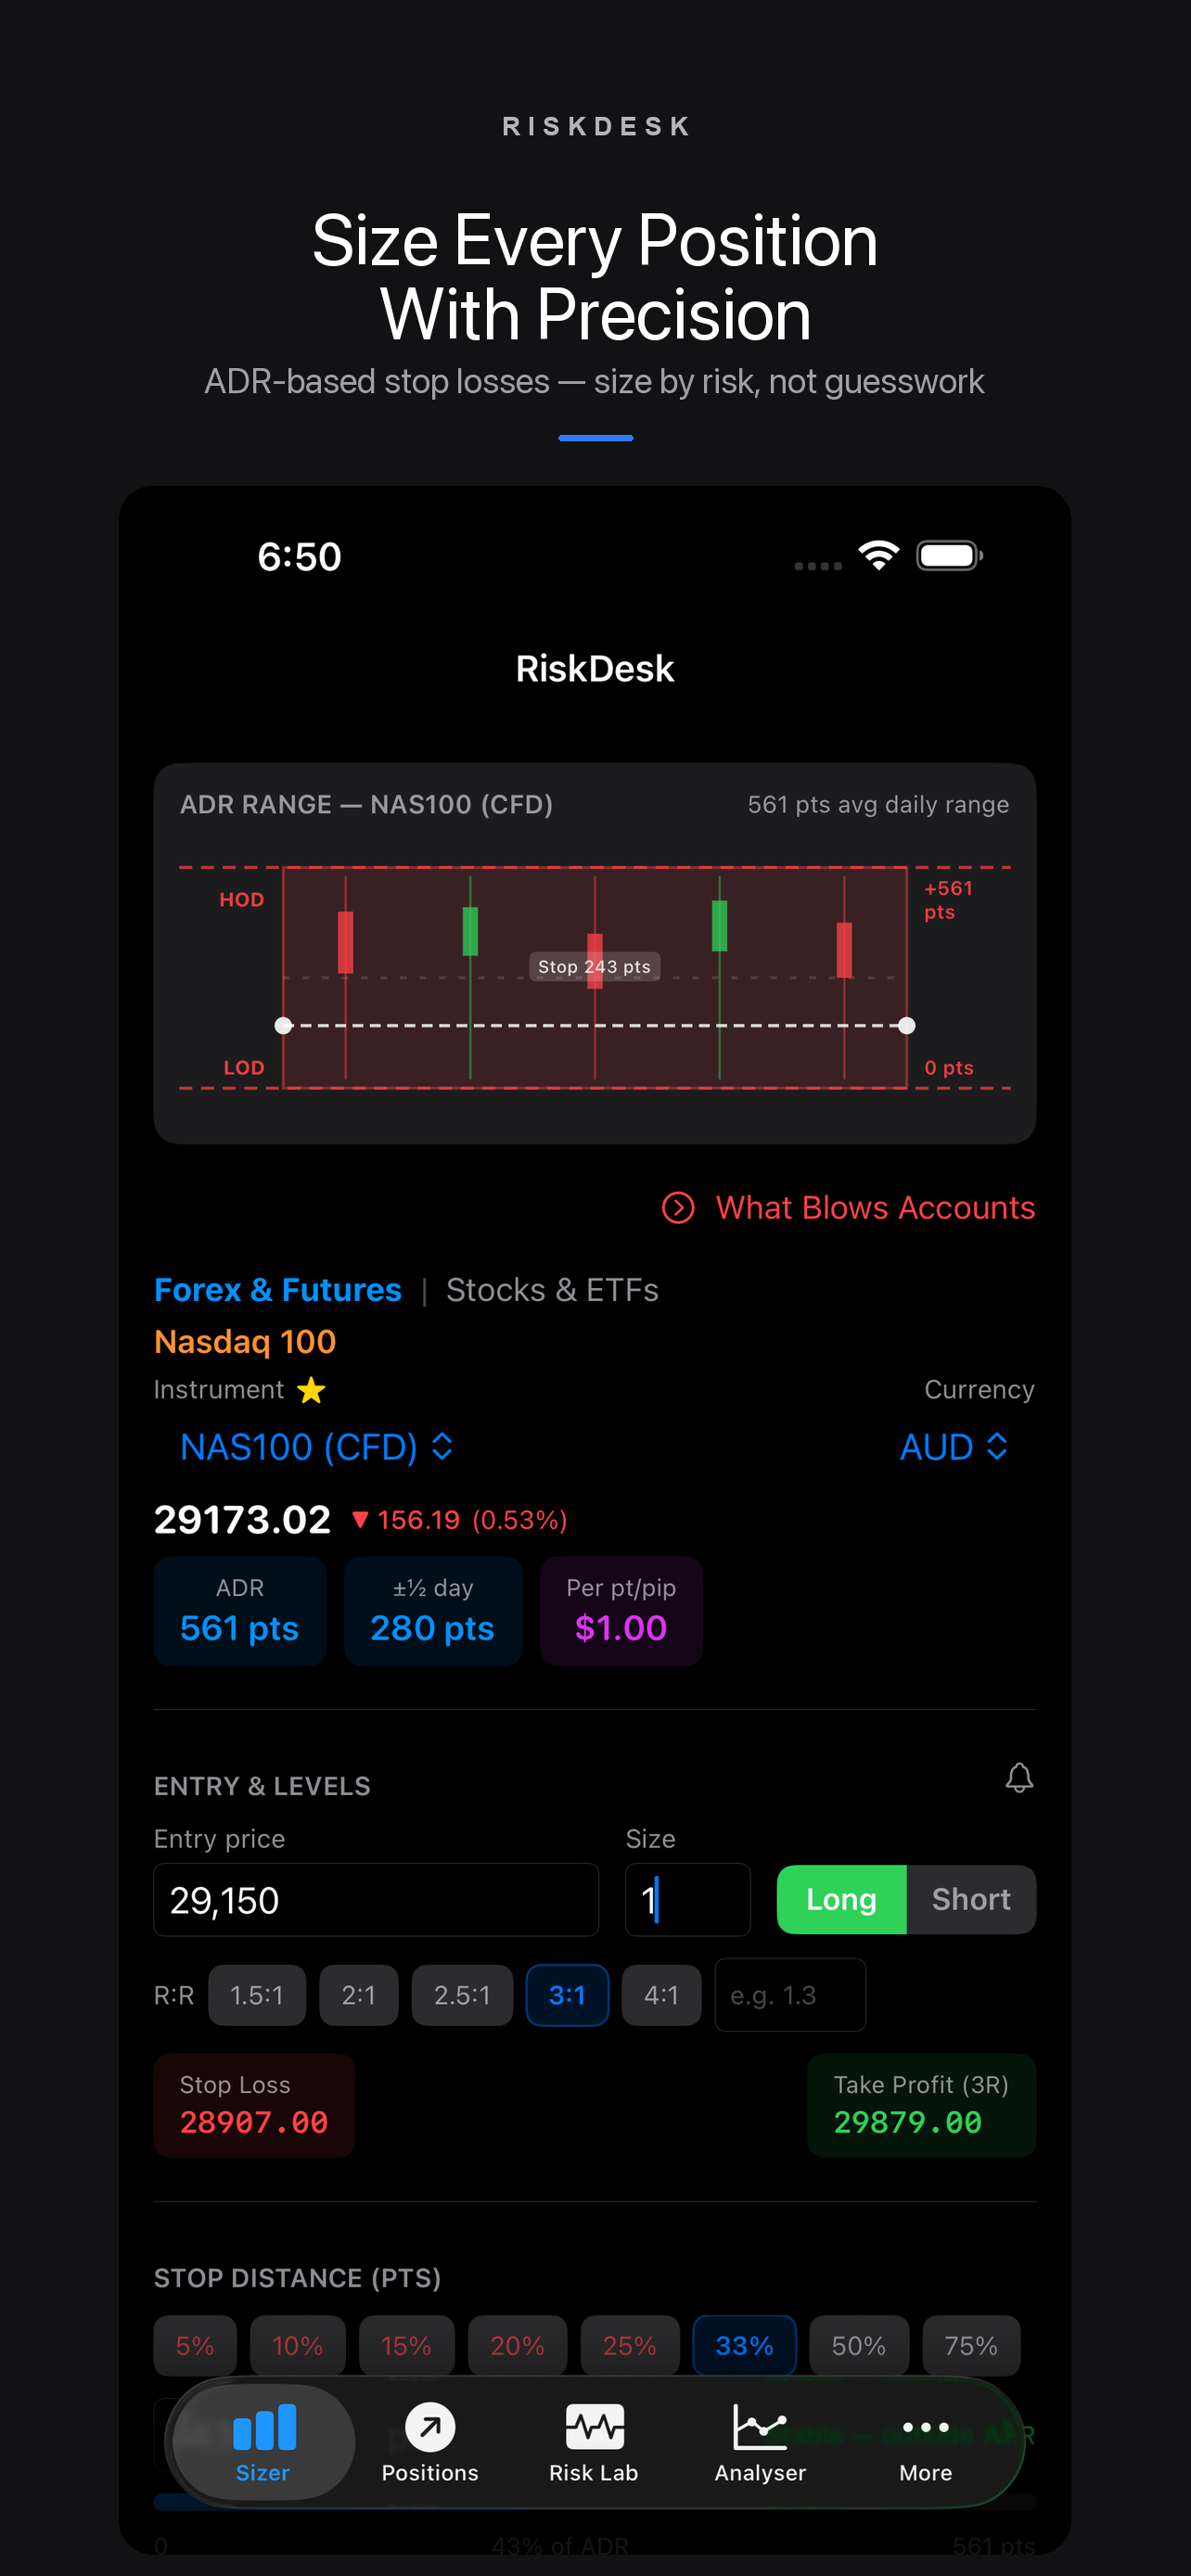Switch to Stocks & ETFs tab

[x=552, y=1290]
